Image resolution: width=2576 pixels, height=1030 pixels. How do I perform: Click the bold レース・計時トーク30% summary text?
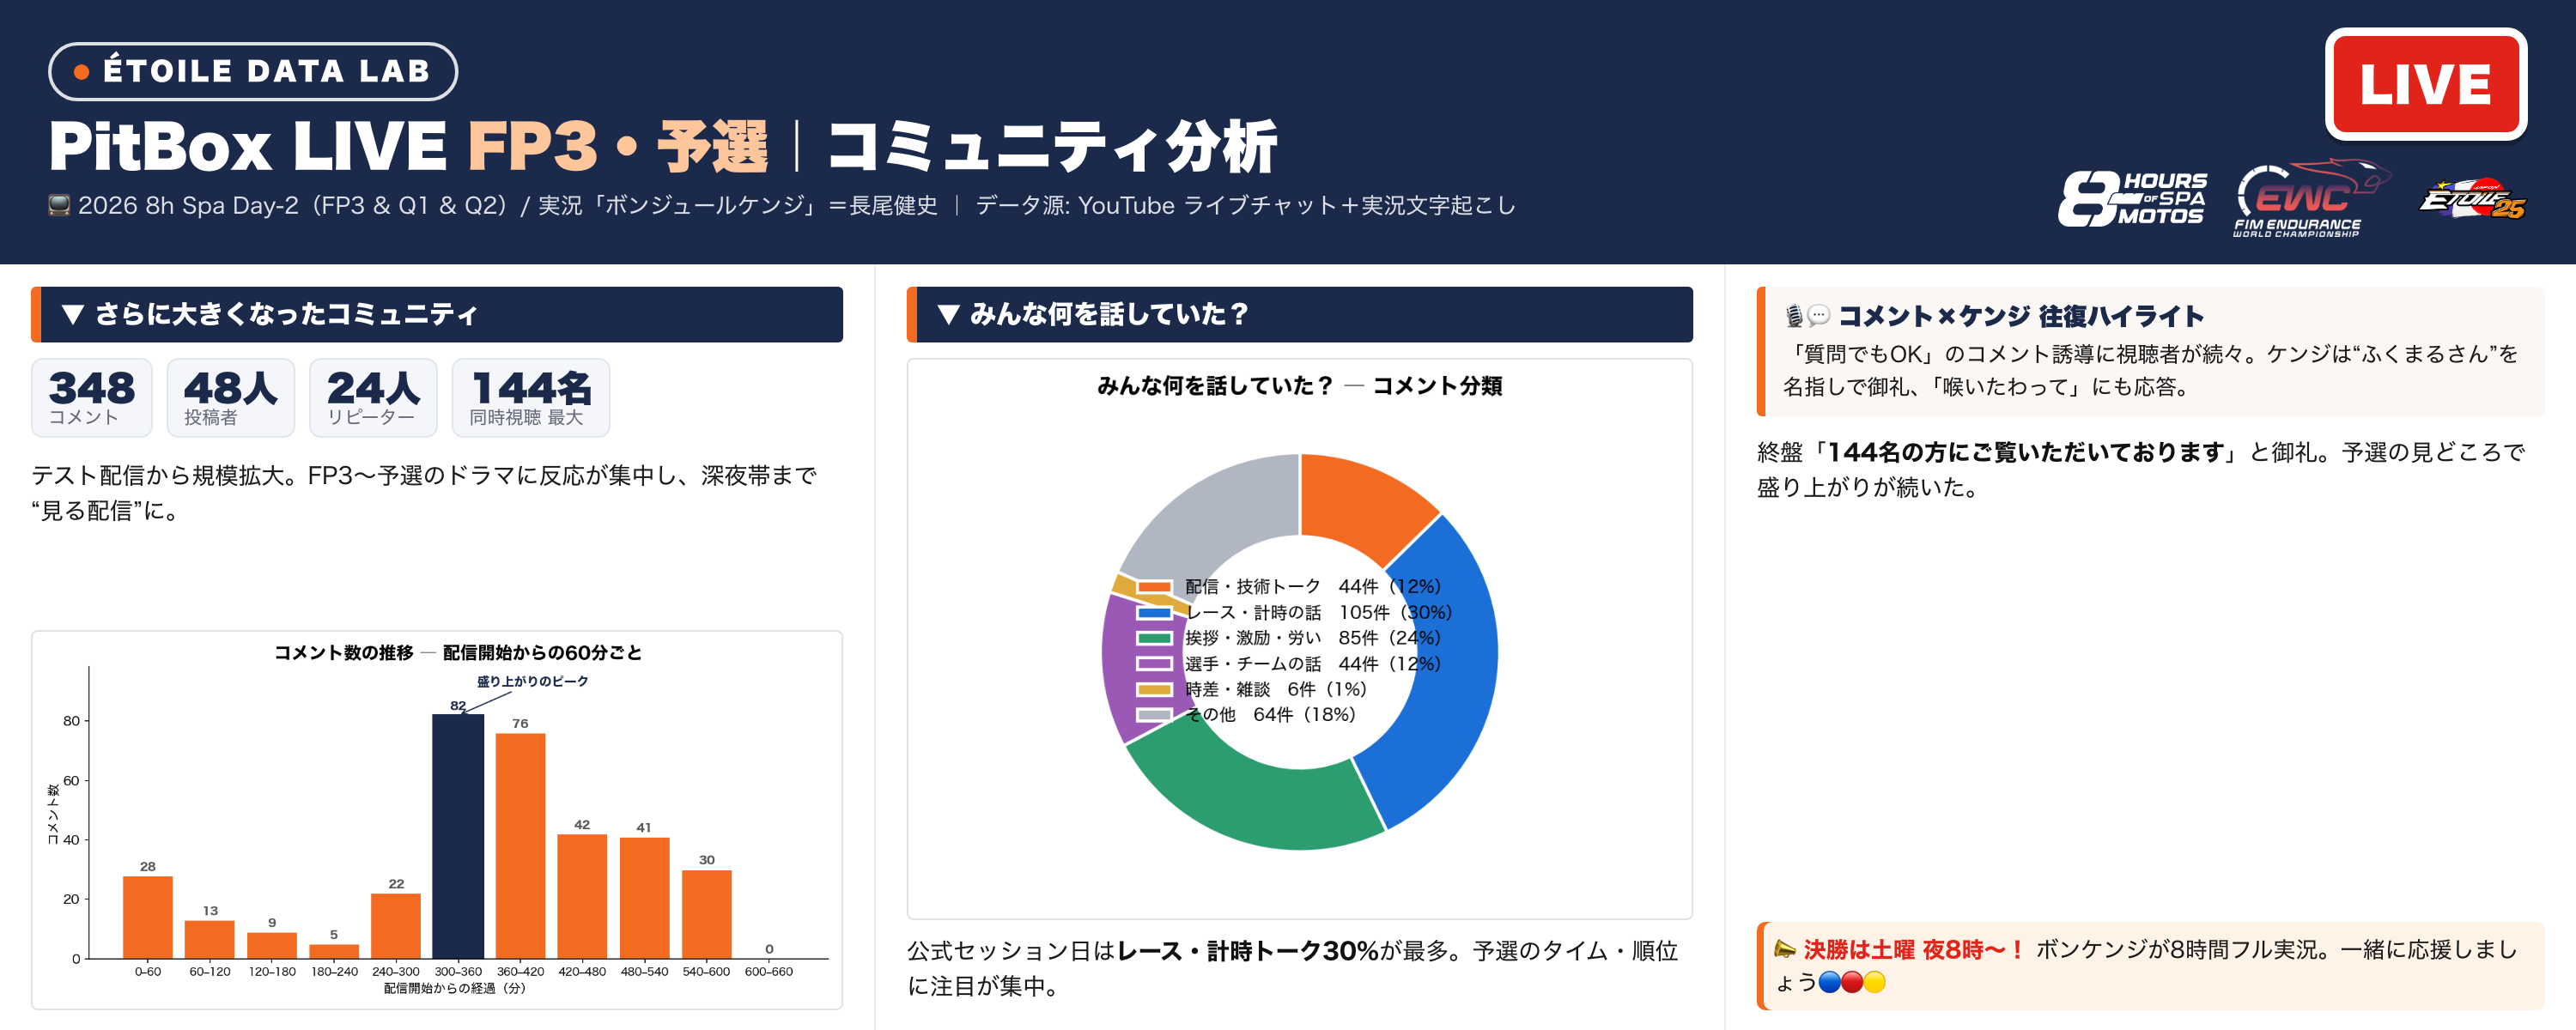(x=1248, y=951)
